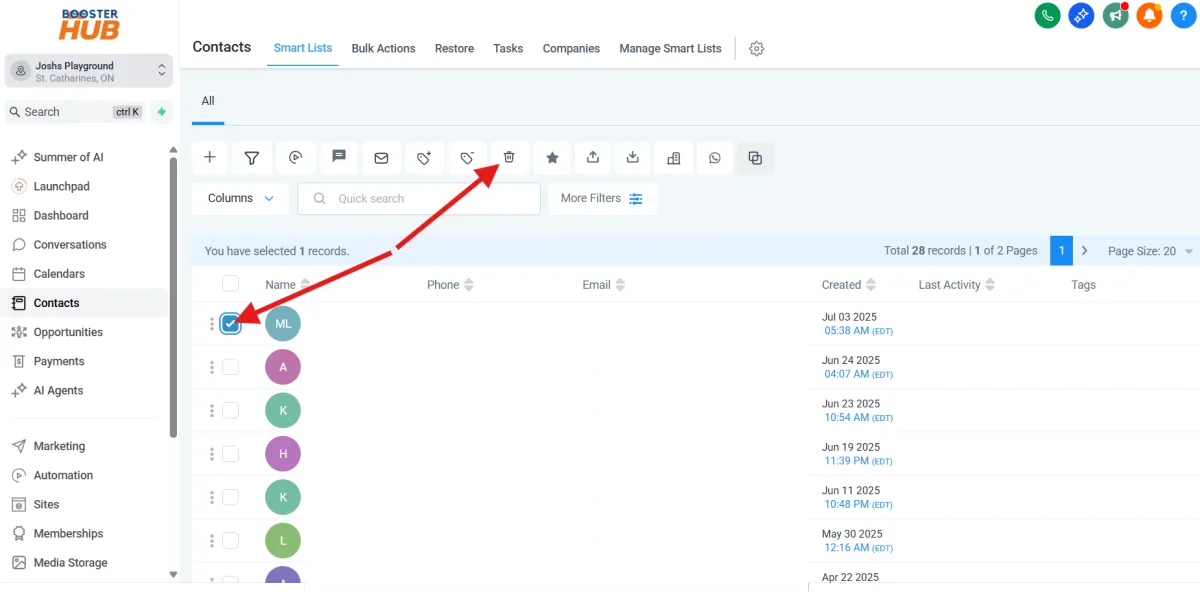Click the ML contact avatar

pos(283,324)
